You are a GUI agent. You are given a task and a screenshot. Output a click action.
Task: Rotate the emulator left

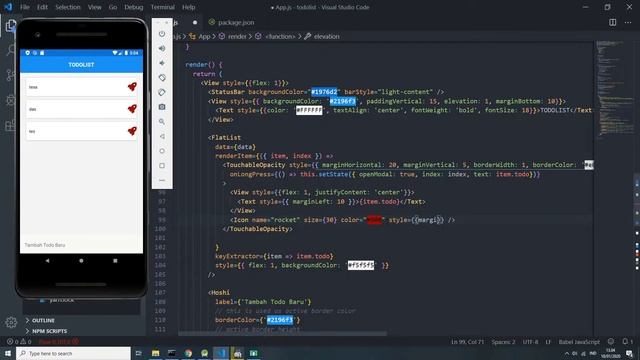162,78
